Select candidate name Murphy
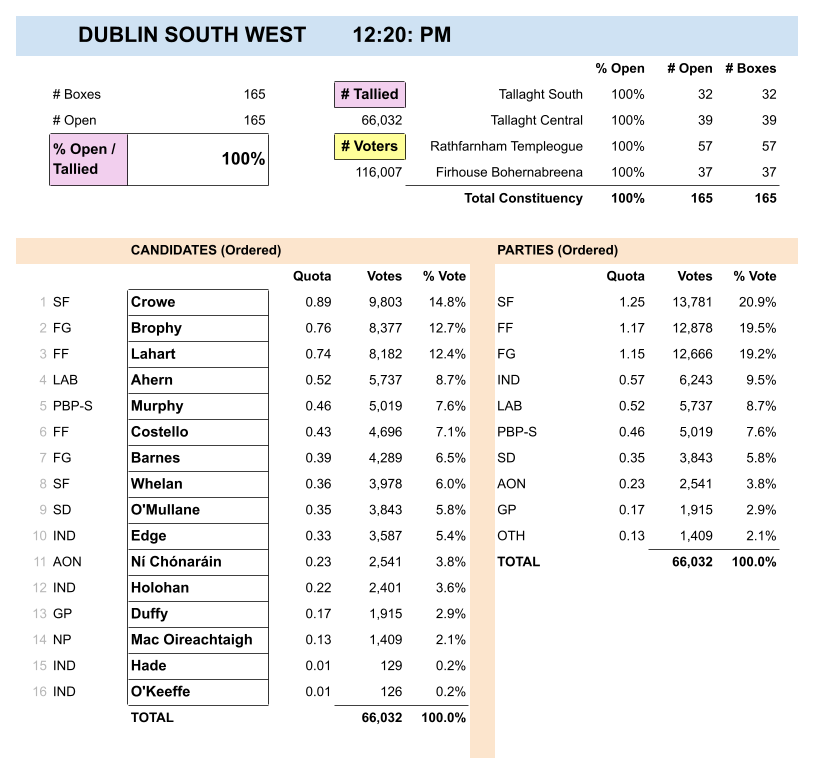Image resolution: width=815 pixels, height=769 pixels. click(157, 406)
